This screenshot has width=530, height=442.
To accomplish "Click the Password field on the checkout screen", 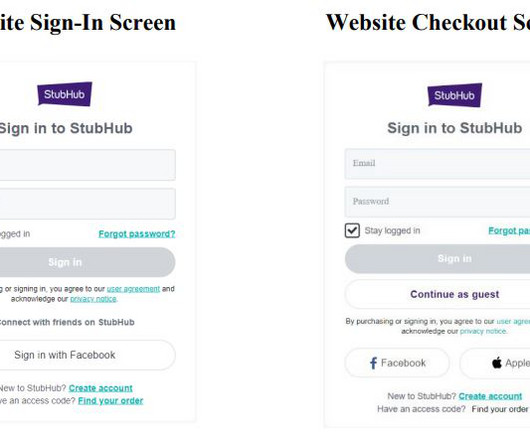I will 437,202.
